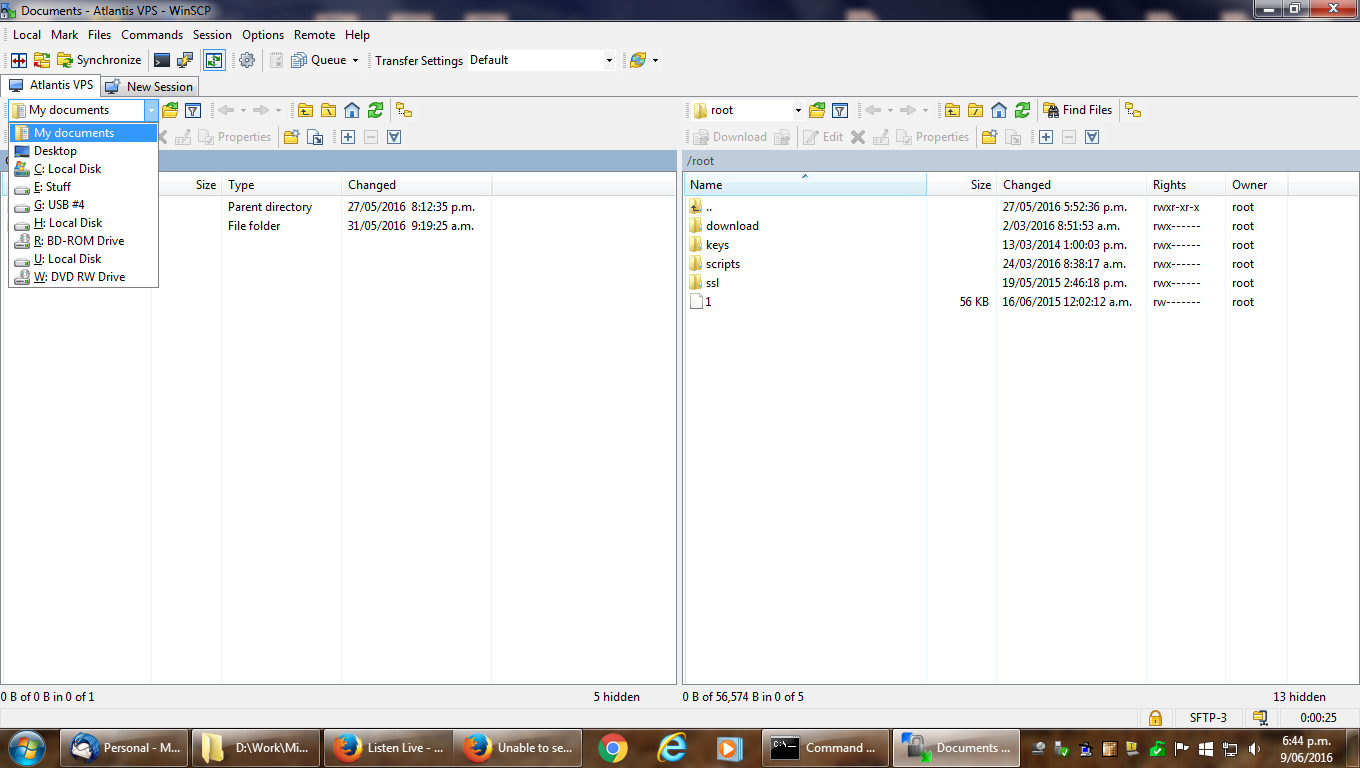This screenshot has height=768, width=1360.
Task: Select the scripts folder in remote panel
Action: 722,264
